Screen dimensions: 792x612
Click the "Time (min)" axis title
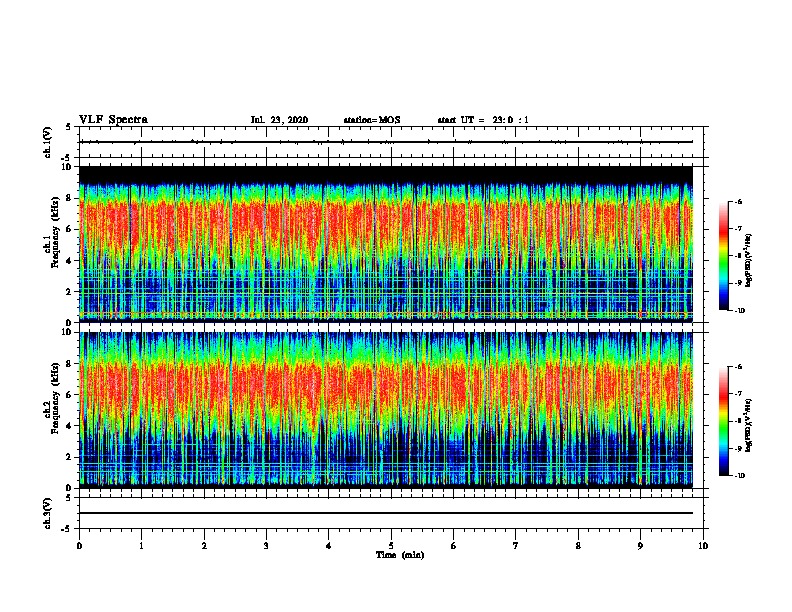(x=400, y=555)
